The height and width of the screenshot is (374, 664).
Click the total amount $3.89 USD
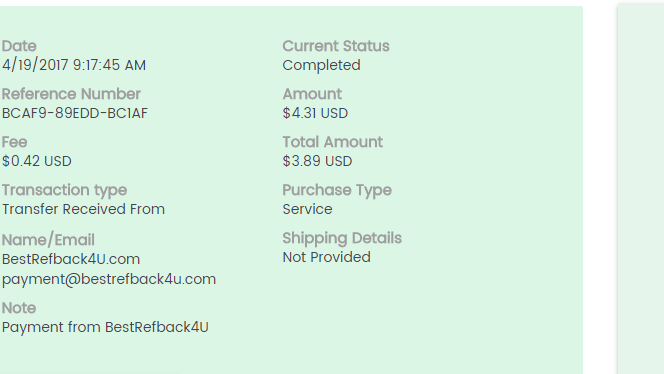pos(317,161)
